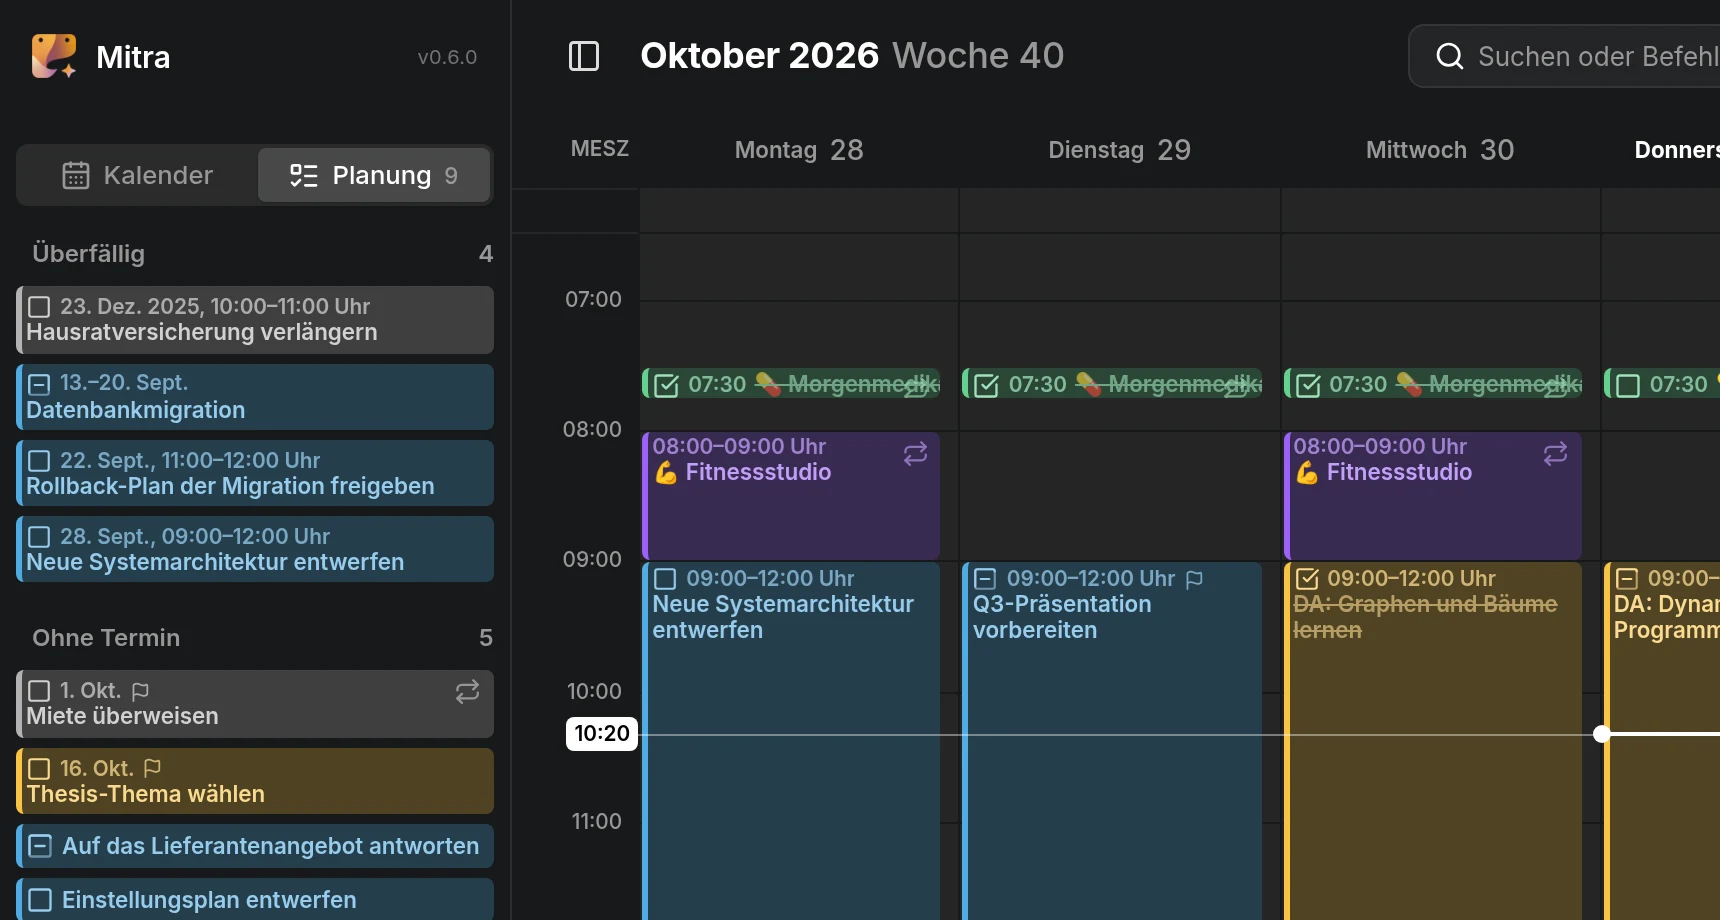Check the Thesis-Thema wählen checkbox

coord(39,768)
